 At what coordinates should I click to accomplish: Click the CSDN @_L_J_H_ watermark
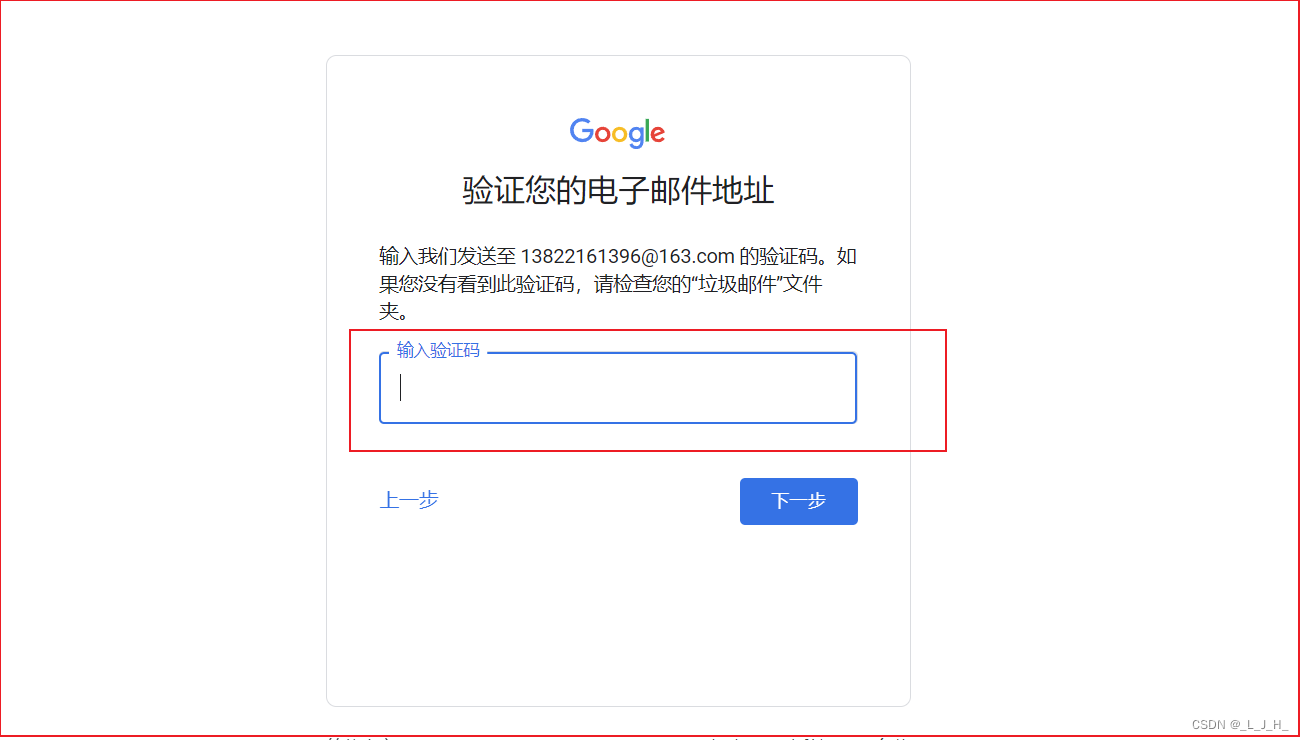[x=1240, y=725]
